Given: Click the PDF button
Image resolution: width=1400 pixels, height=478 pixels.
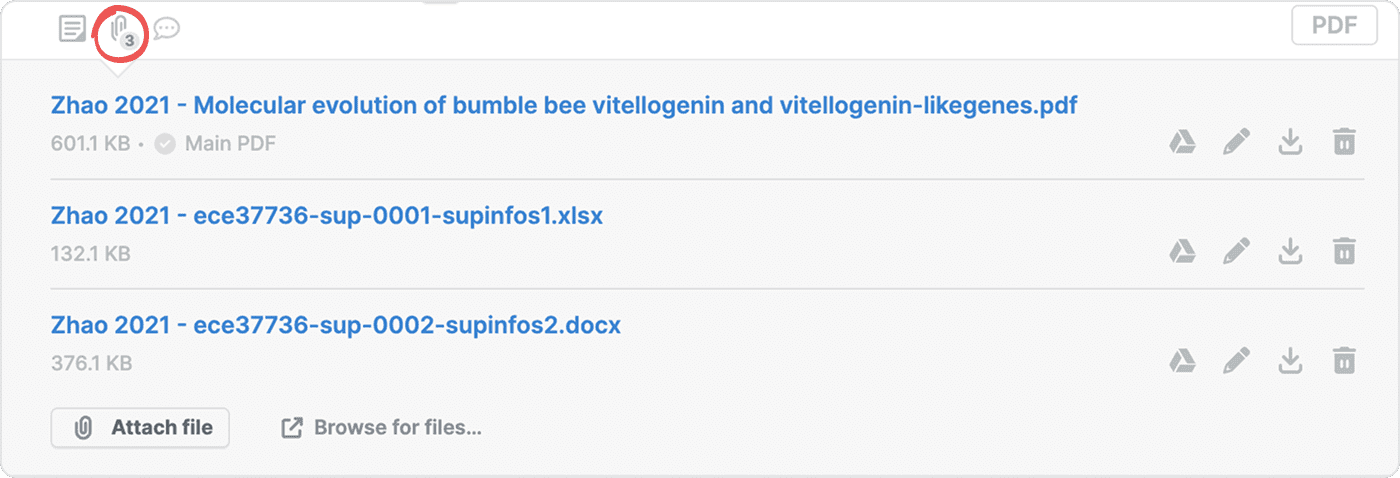Looking at the screenshot, I should [x=1334, y=26].
